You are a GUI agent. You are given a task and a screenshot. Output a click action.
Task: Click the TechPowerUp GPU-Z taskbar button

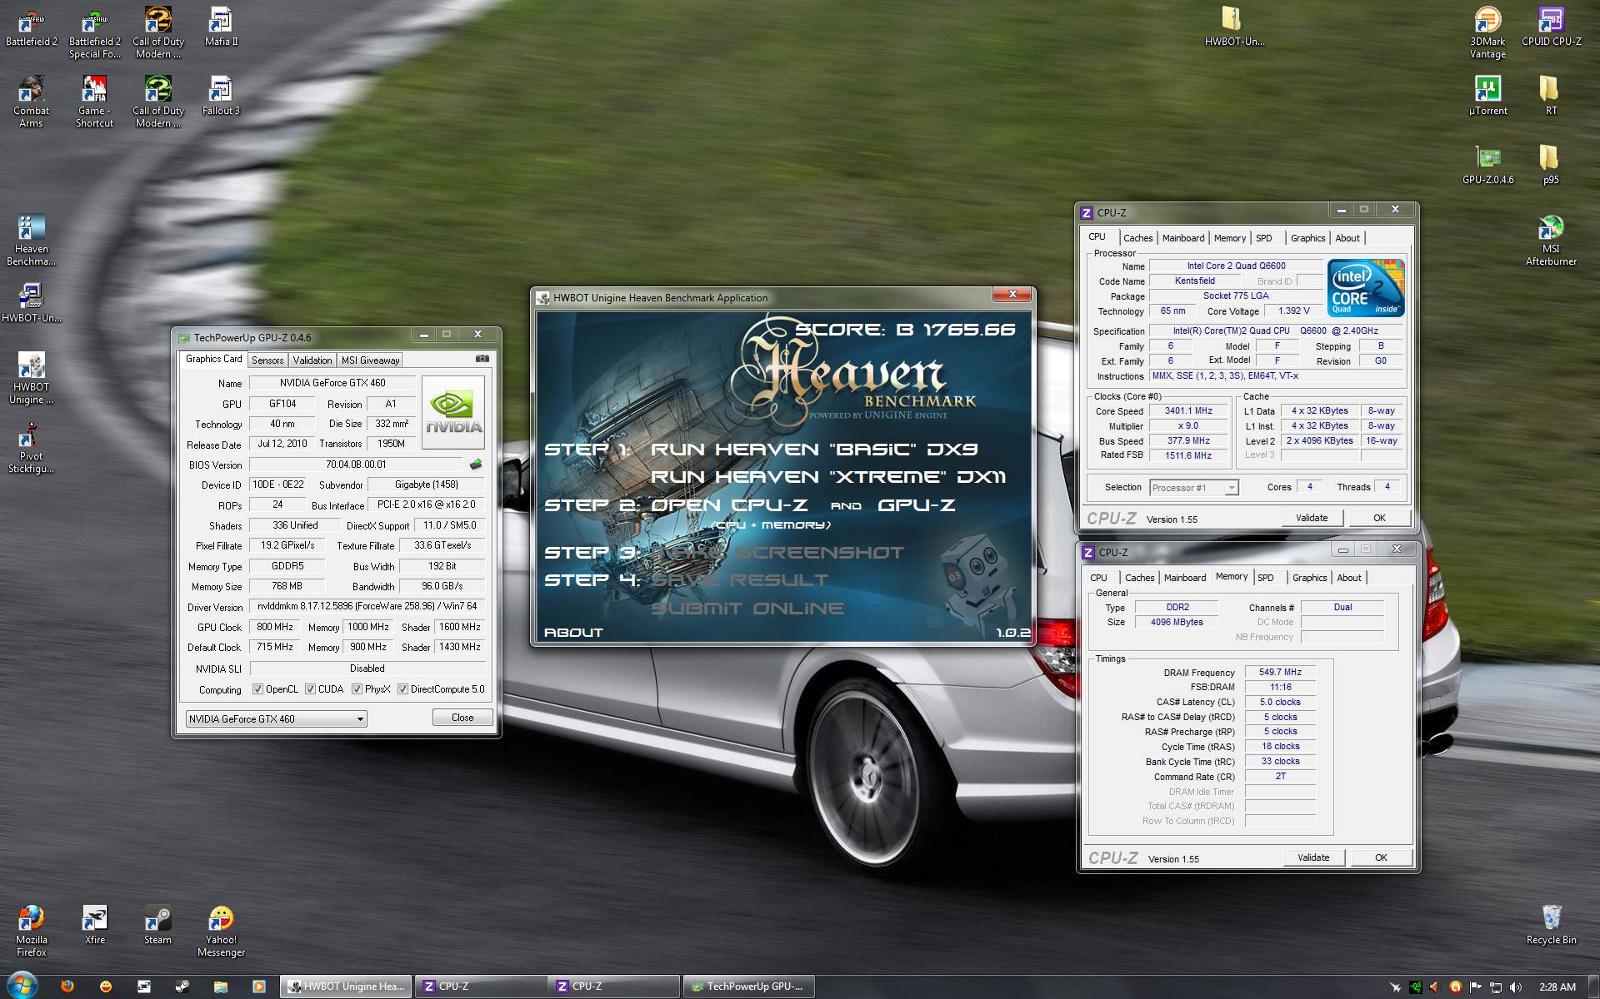click(749, 986)
